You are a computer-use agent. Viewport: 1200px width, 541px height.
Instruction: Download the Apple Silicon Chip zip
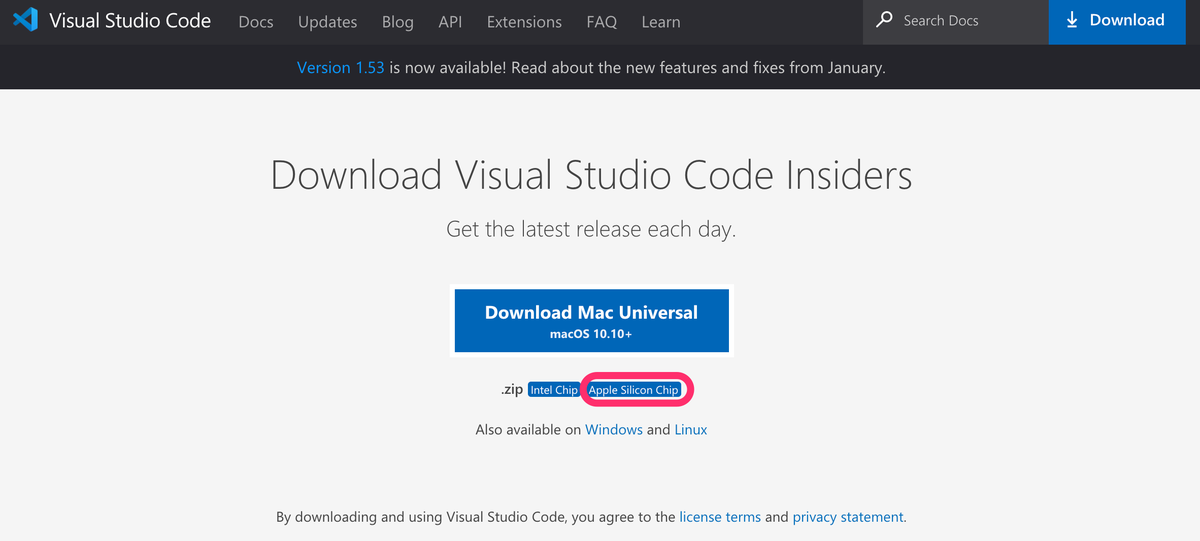634,390
